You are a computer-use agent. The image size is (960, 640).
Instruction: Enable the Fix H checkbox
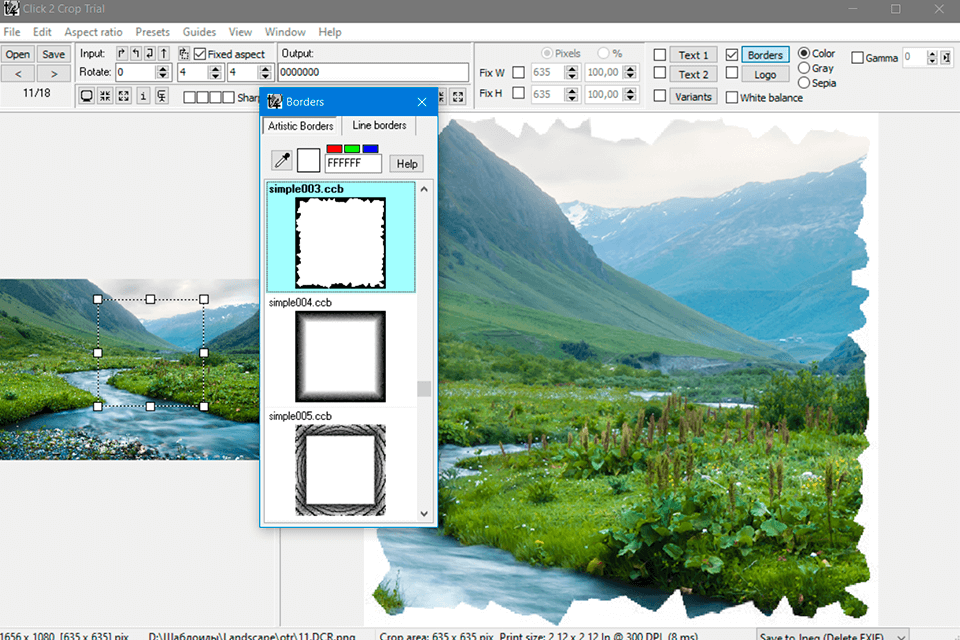click(x=519, y=93)
